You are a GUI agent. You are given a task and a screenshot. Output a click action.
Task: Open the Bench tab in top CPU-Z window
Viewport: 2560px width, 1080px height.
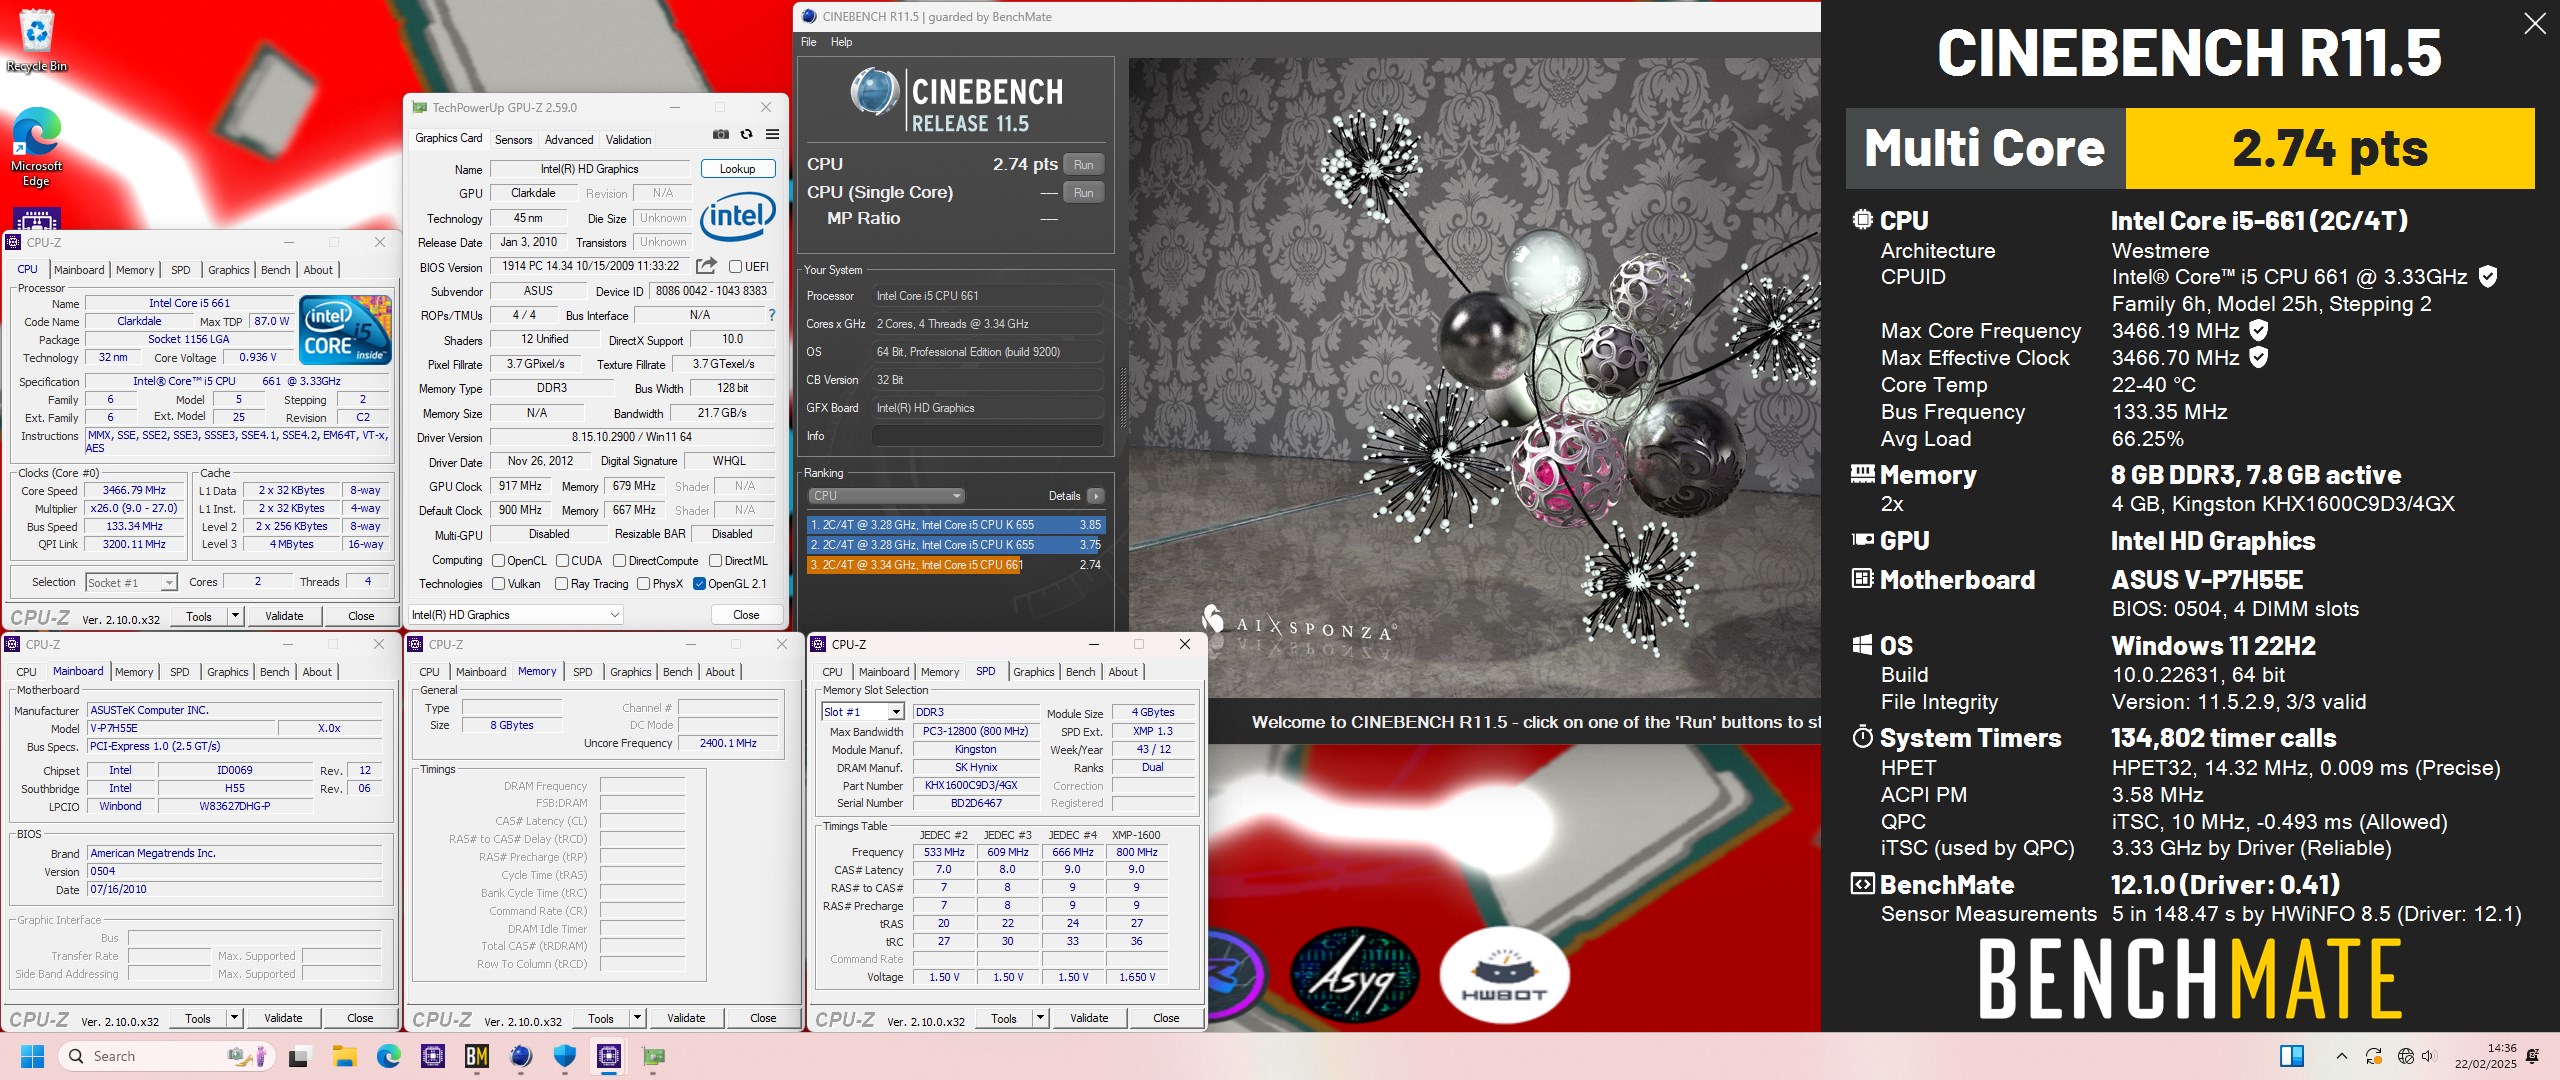[275, 270]
